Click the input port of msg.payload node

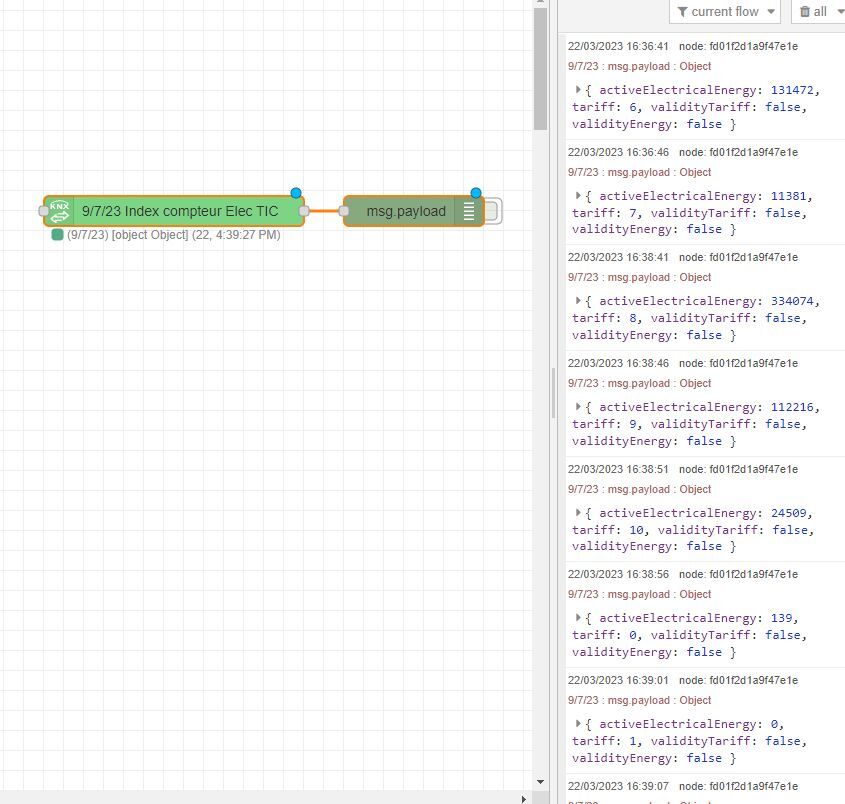pos(344,211)
